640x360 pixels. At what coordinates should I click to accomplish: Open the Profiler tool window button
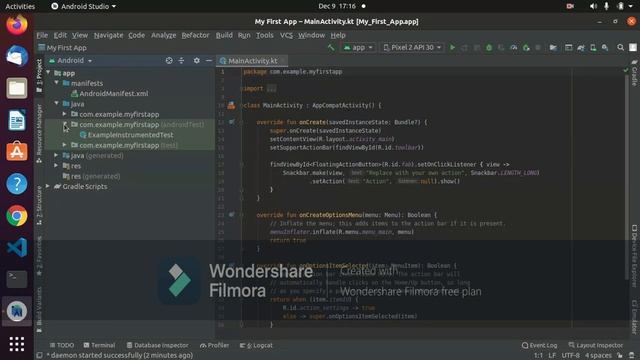point(214,345)
